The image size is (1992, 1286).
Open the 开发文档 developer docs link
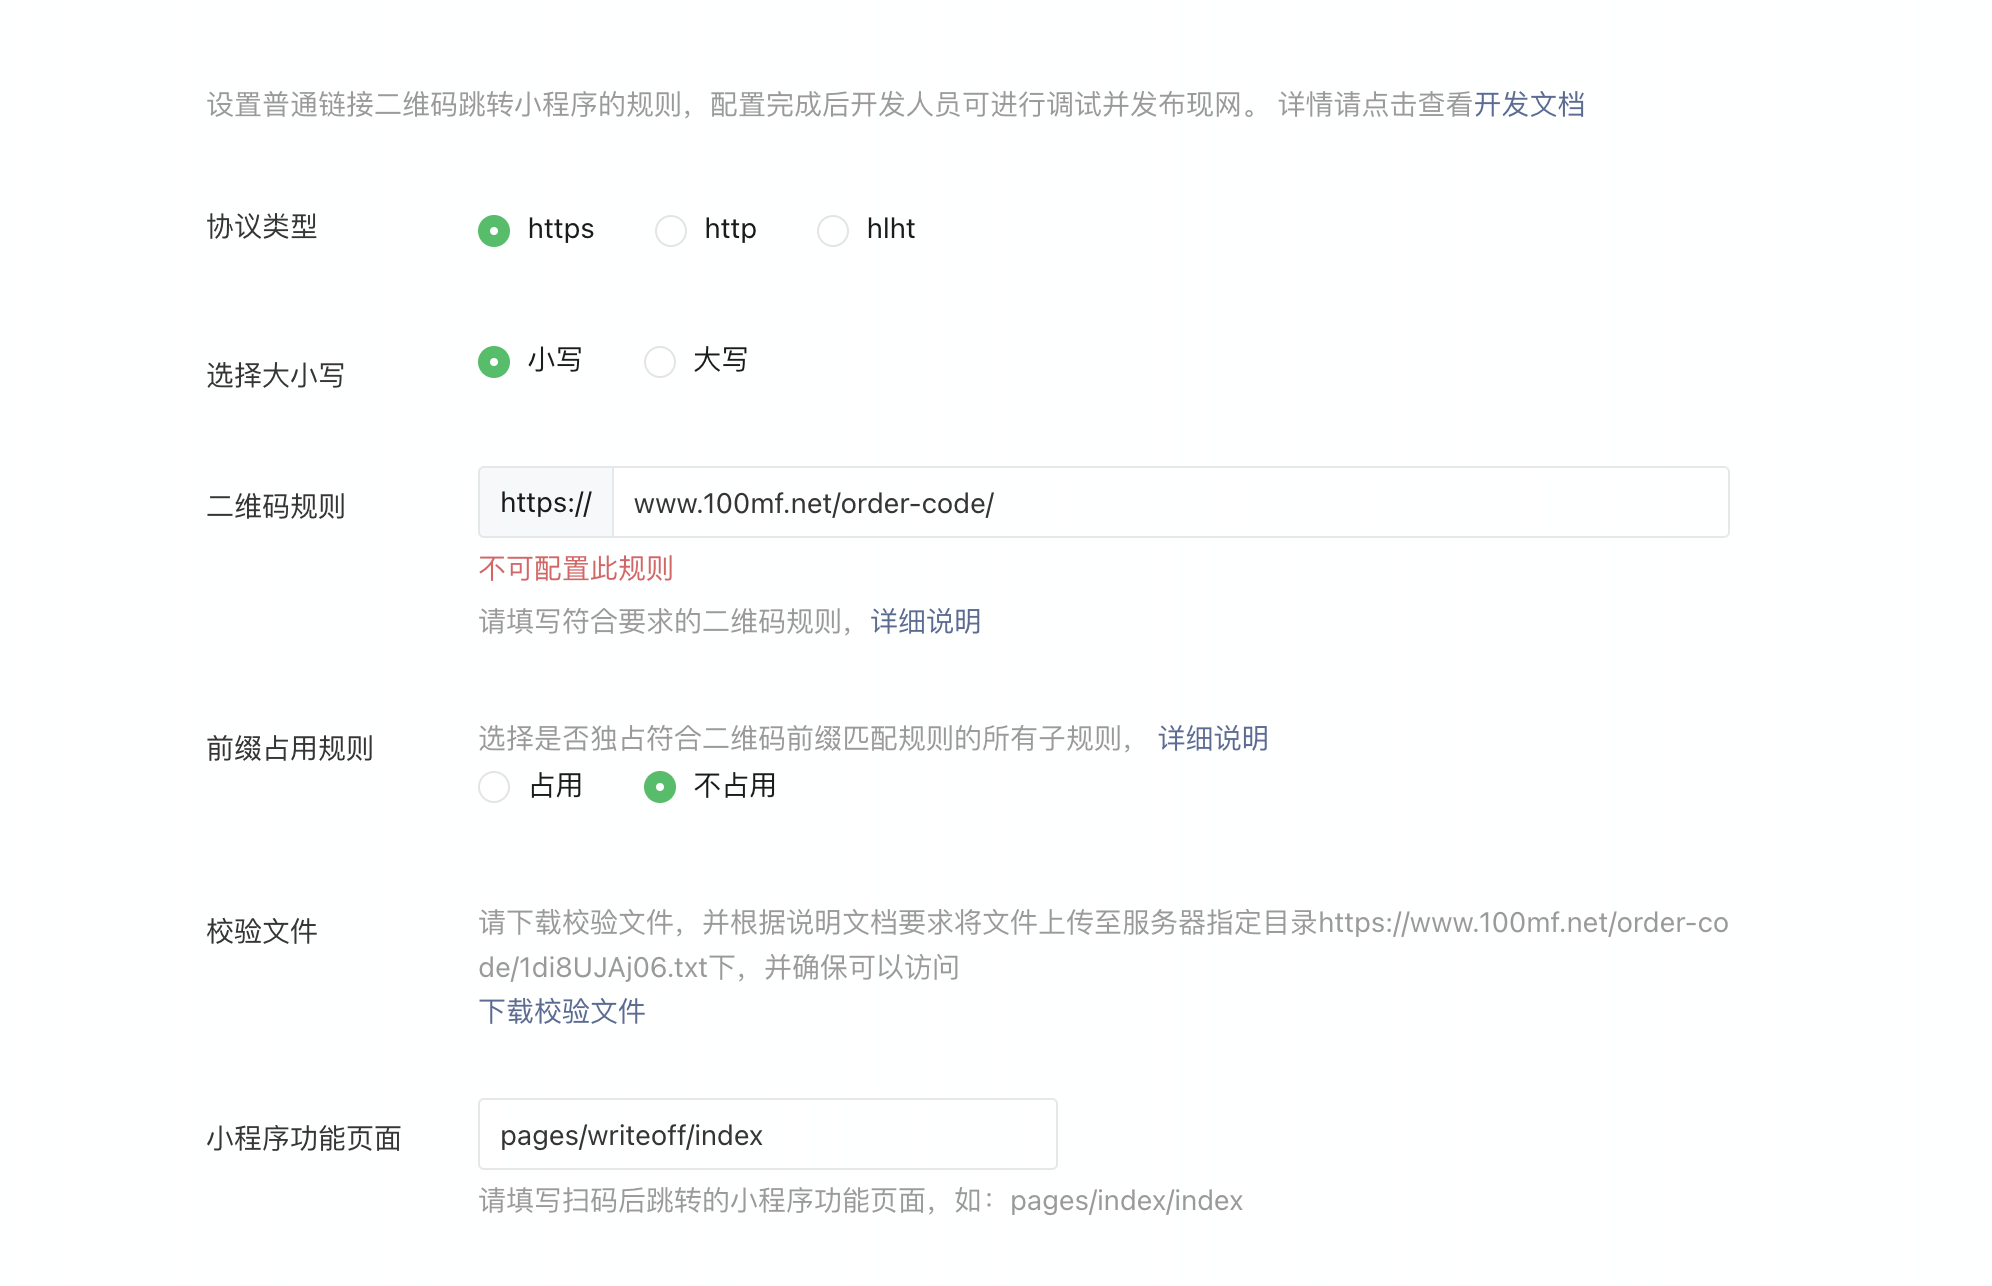pos(1528,105)
